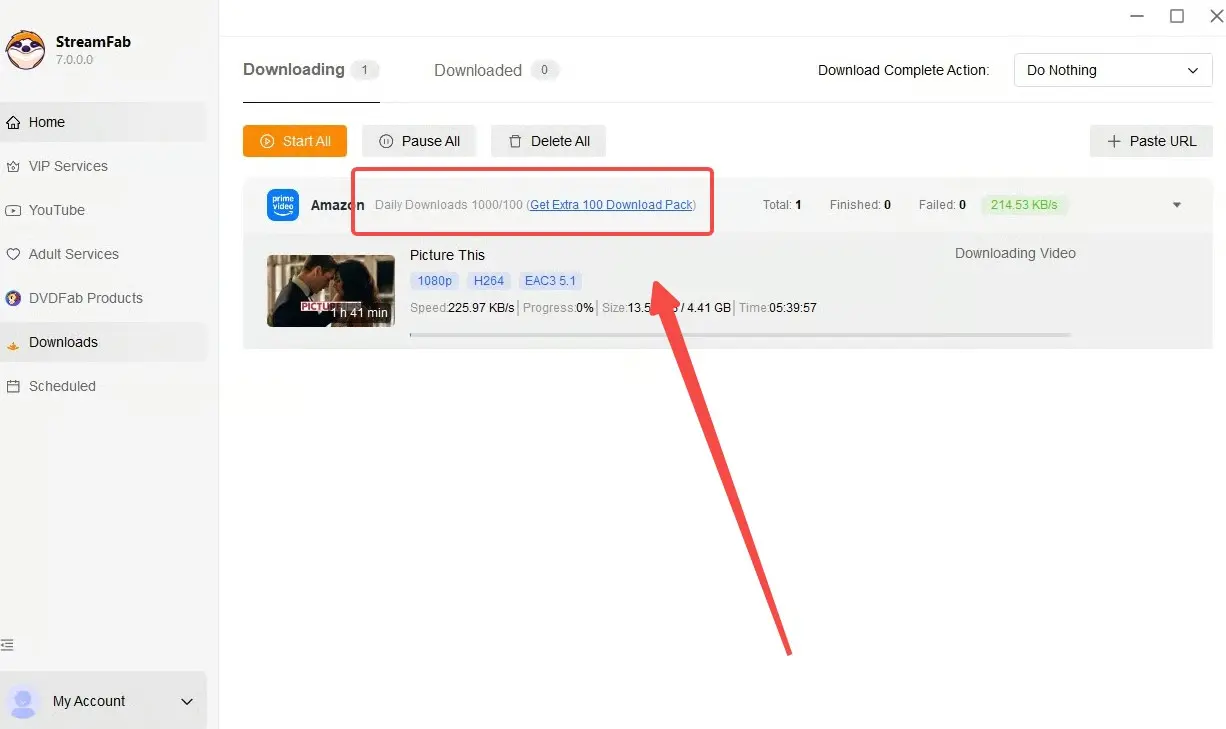Click the Pause All button
The height and width of the screenshot is (729, 1226).
point(419,141)
